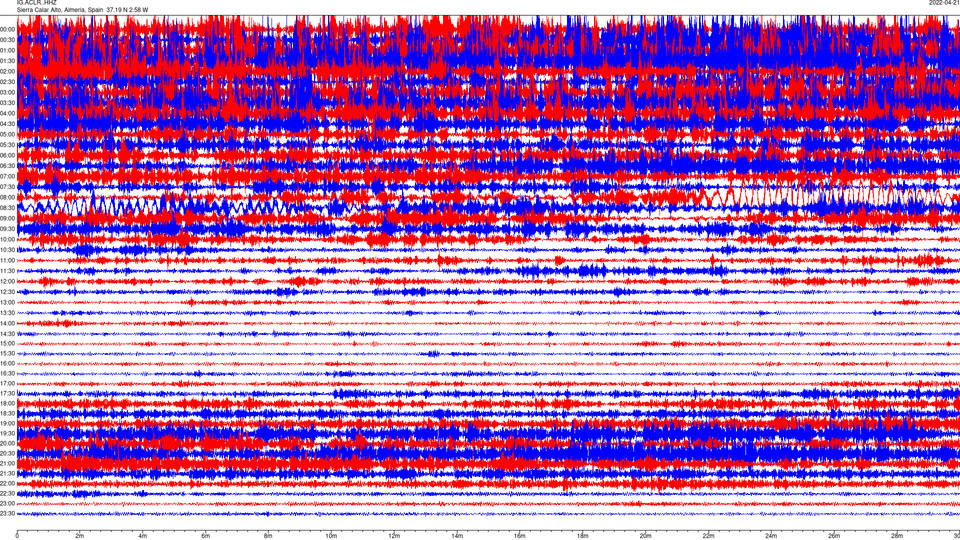Select the 05:00 time row label

click(7, 134)
